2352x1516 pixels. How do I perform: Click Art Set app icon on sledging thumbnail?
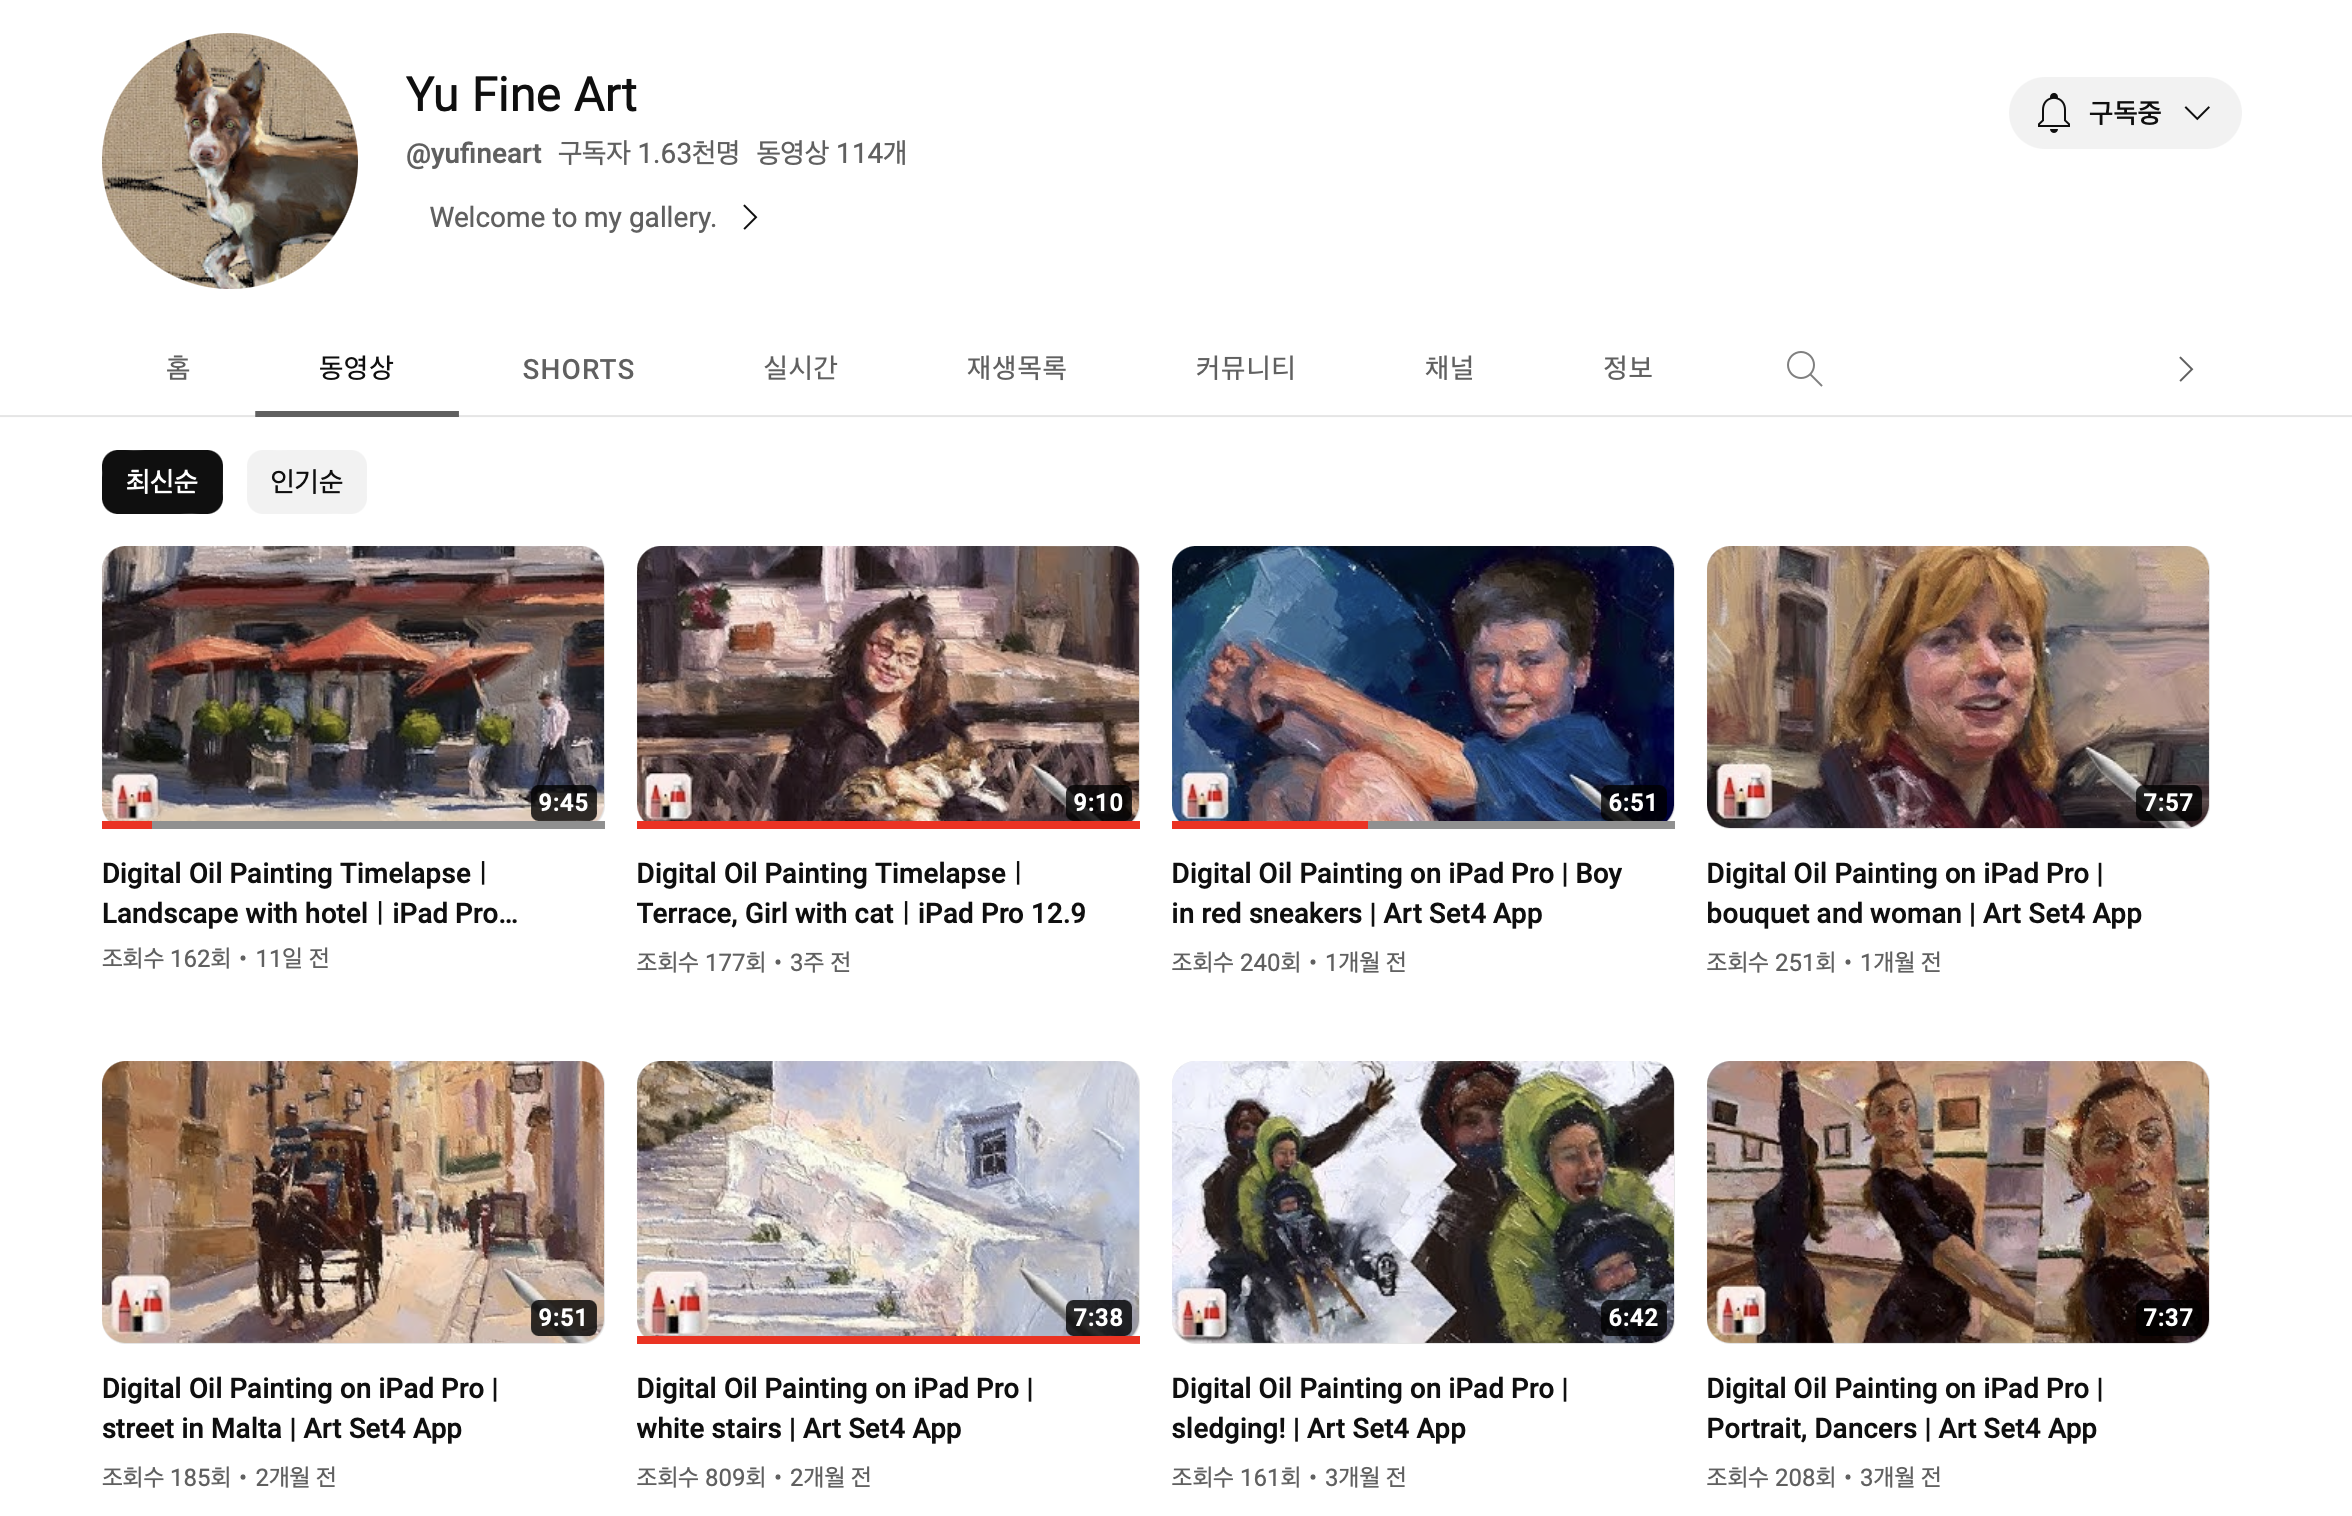pyautogui.click(x=1203, y=1313)
